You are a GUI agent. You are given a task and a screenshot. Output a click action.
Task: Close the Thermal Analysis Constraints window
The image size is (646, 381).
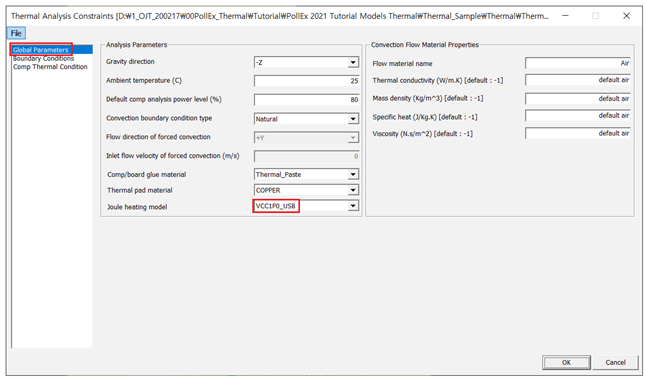(626, 16)
